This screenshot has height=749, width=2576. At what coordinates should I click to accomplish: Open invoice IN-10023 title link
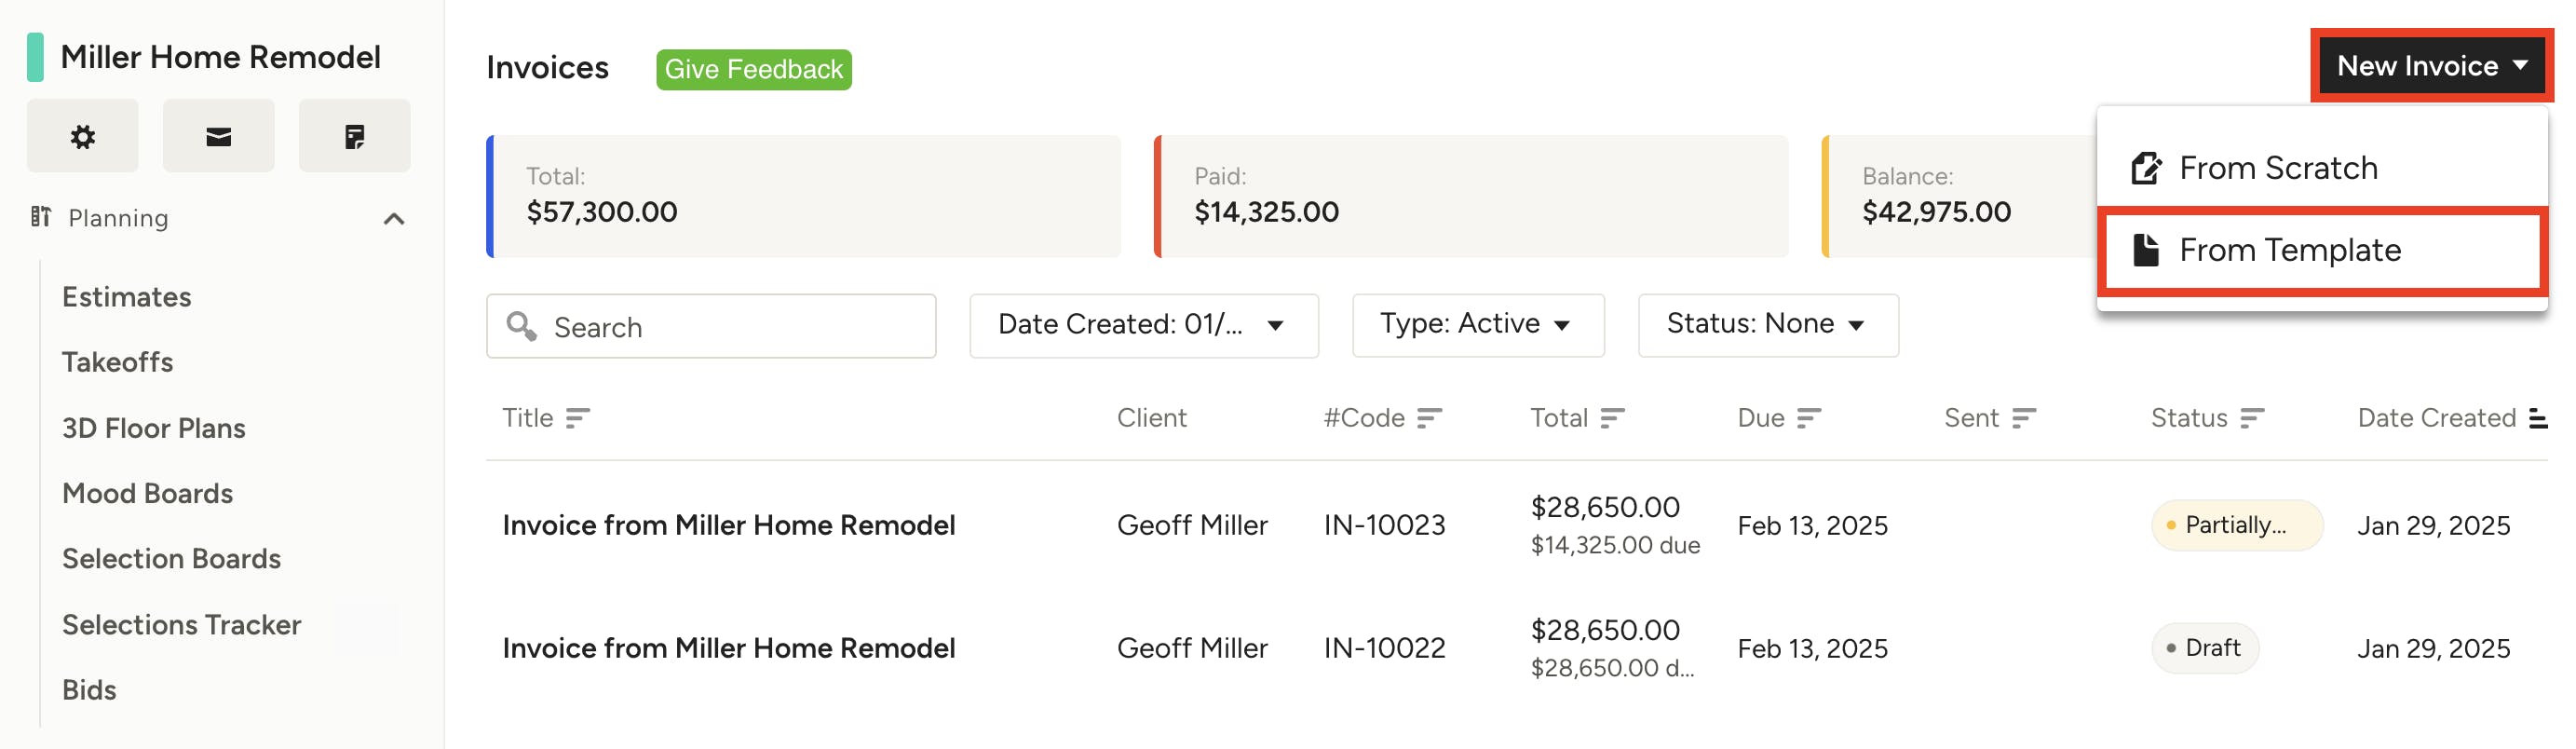728,525
